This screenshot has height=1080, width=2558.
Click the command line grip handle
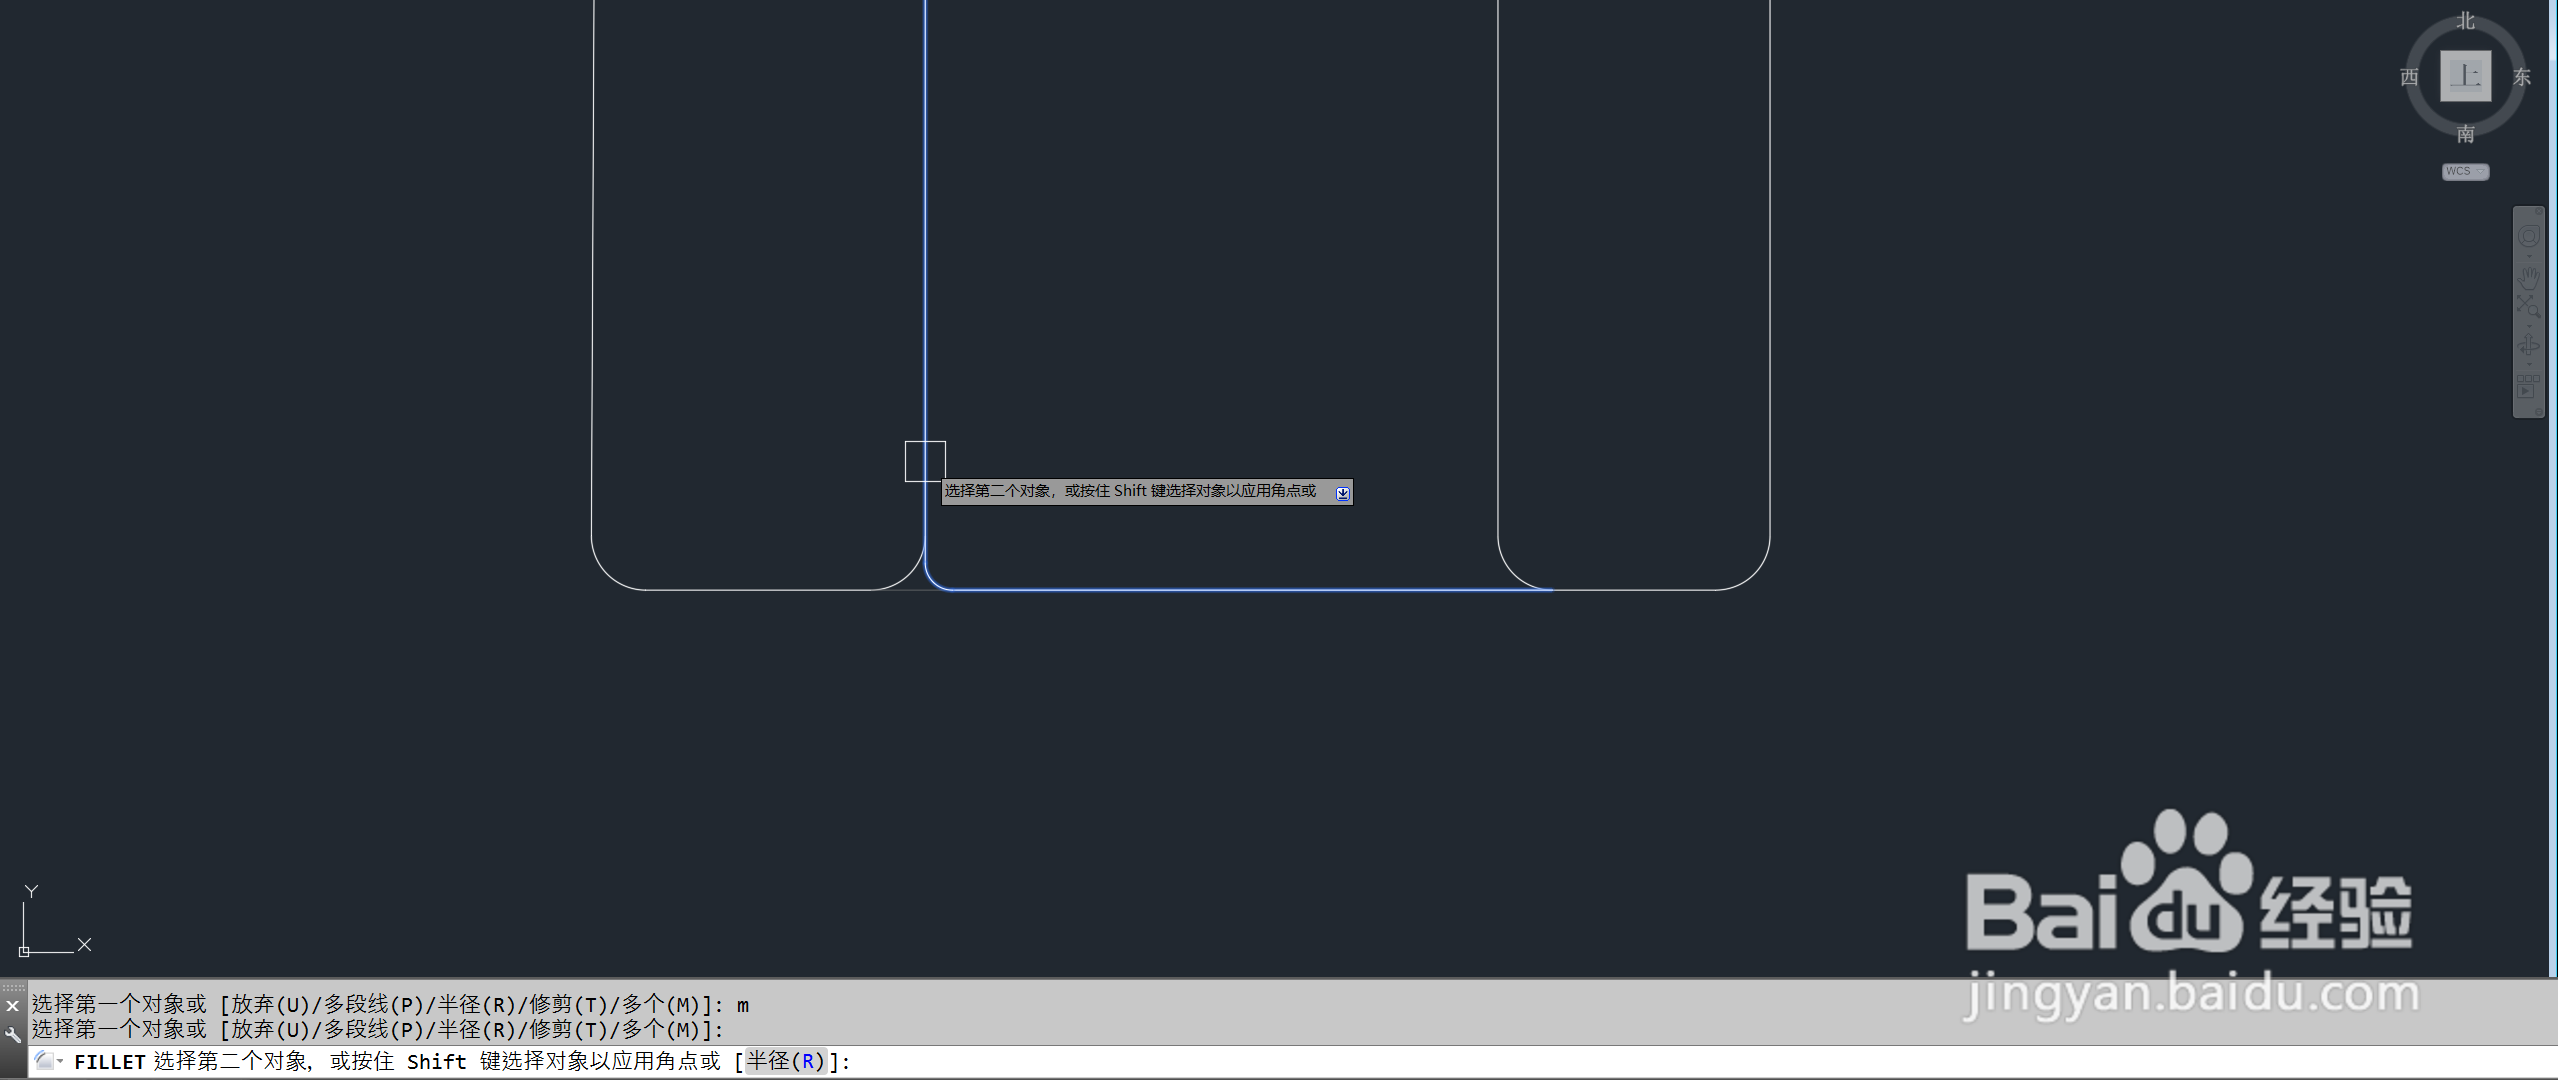[x=13, y=987]
